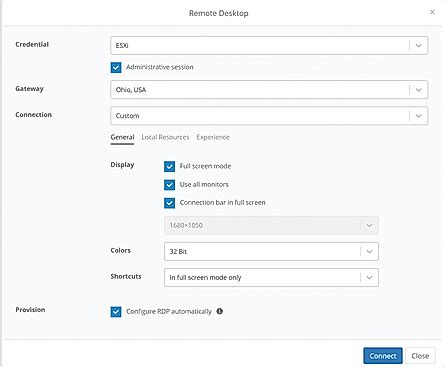Uncheck Connection bar in full screen

169,203
